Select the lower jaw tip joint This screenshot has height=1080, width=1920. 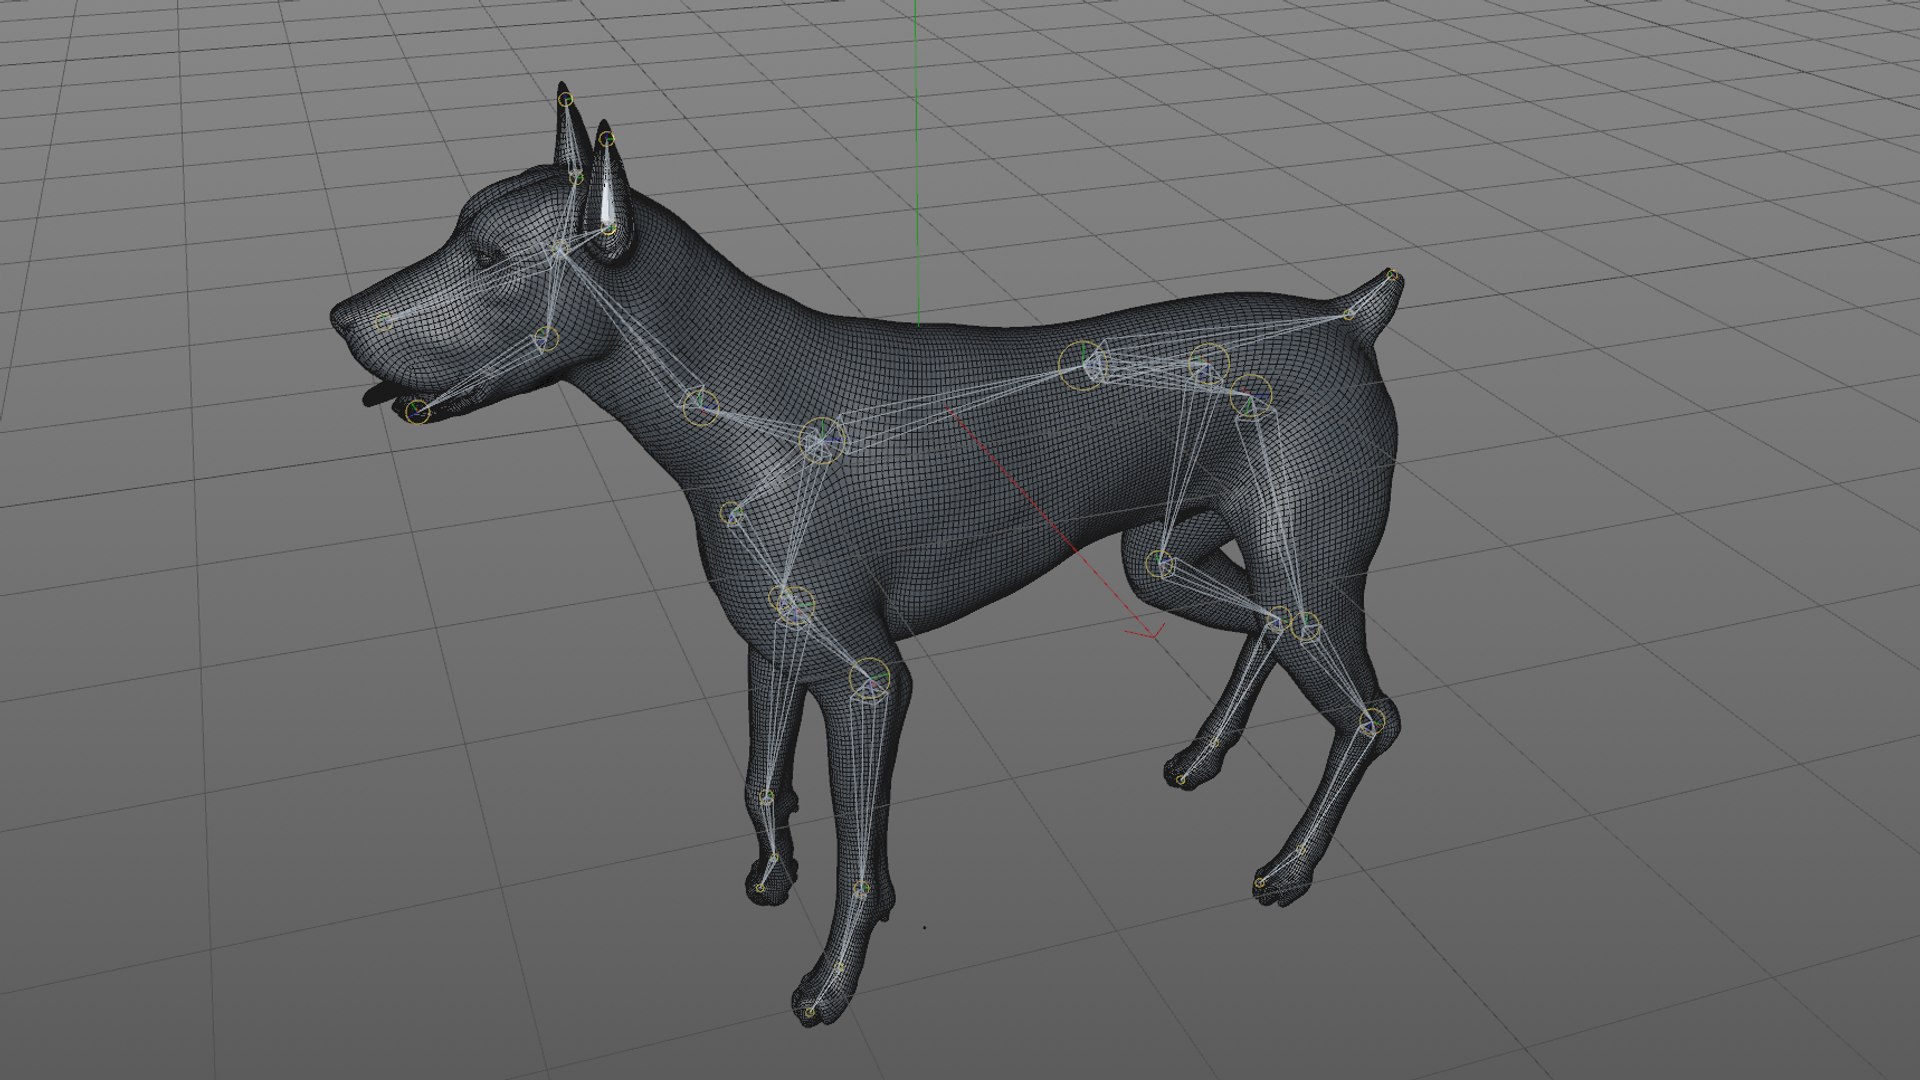click(x=419, y=411)
